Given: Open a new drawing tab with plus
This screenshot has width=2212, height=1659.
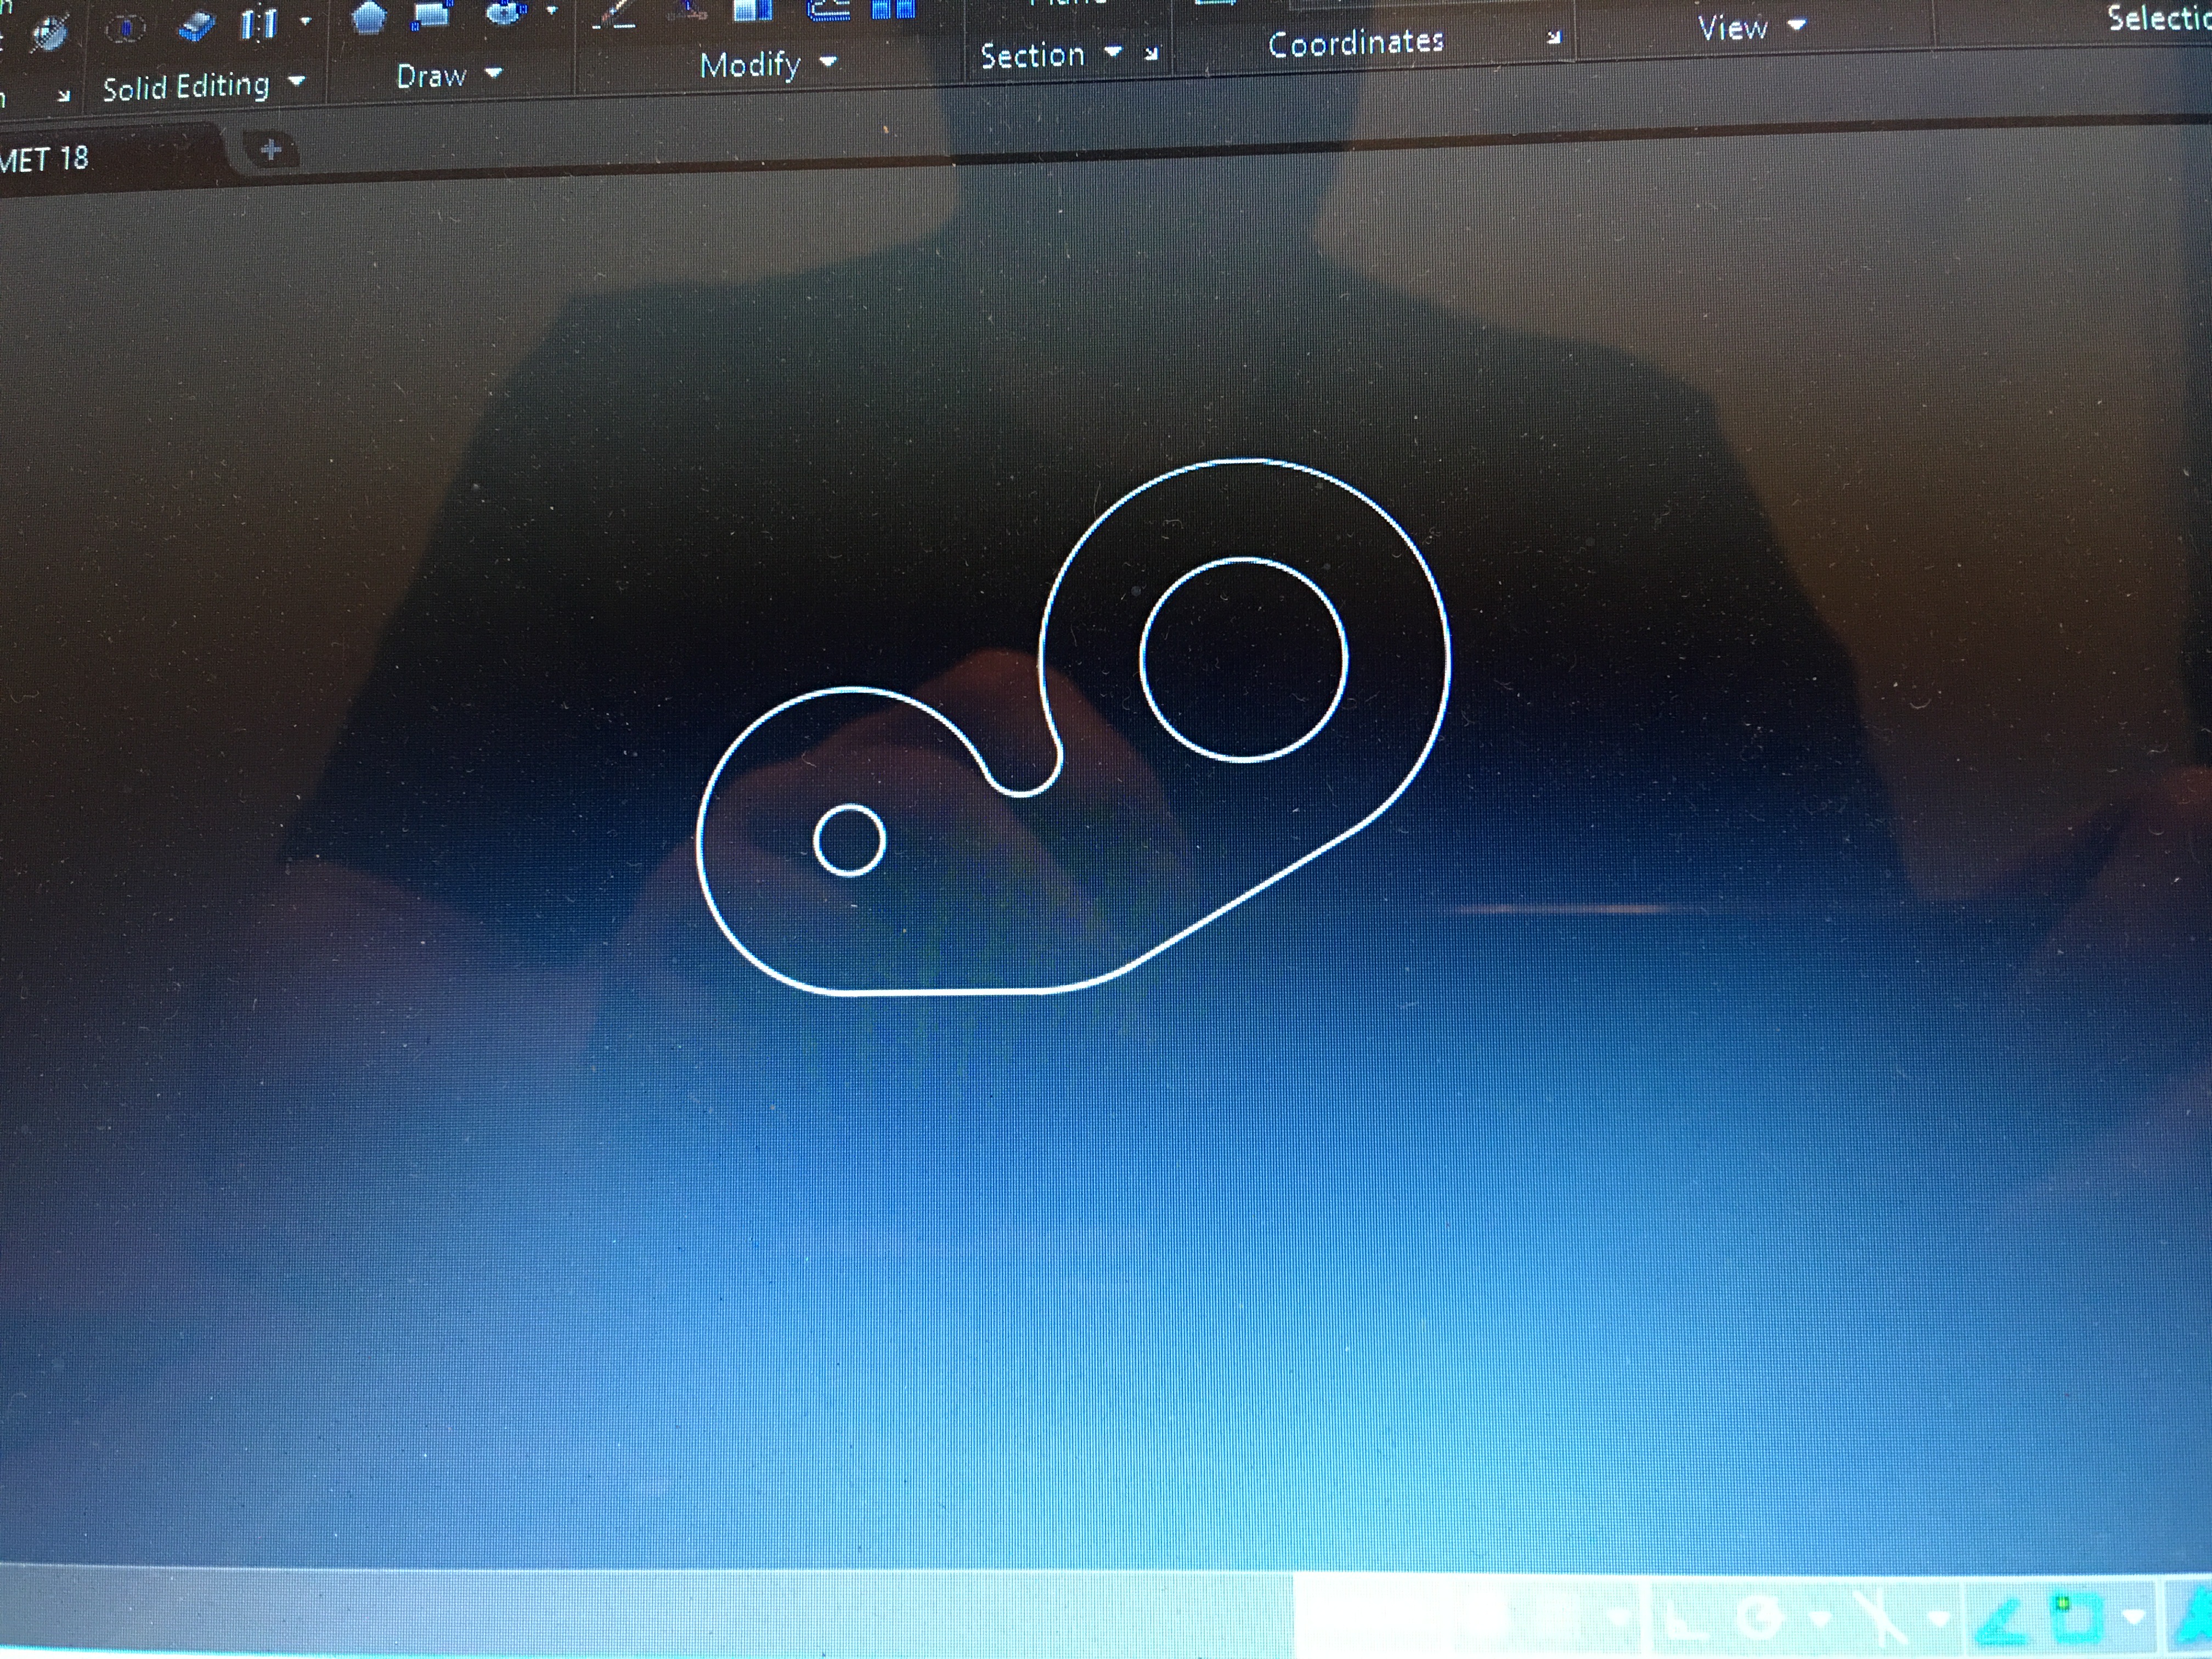Looking at the screenshot, I should [x=270, y=151].
